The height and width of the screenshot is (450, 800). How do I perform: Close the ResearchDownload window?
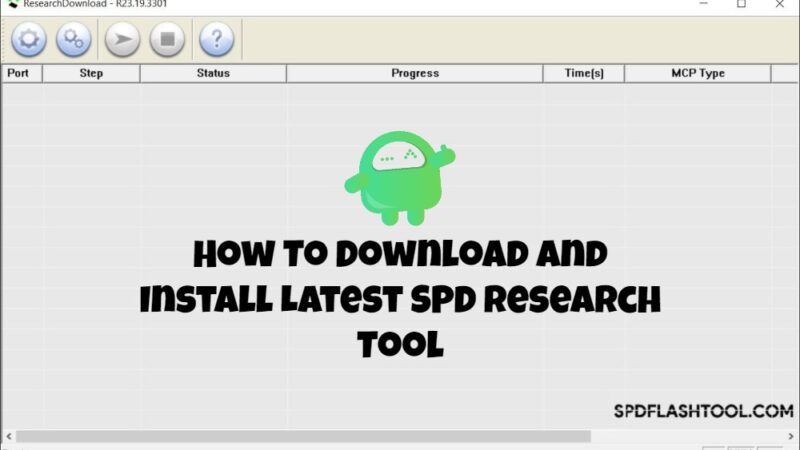pyautogui.click(x=780, y=4)
